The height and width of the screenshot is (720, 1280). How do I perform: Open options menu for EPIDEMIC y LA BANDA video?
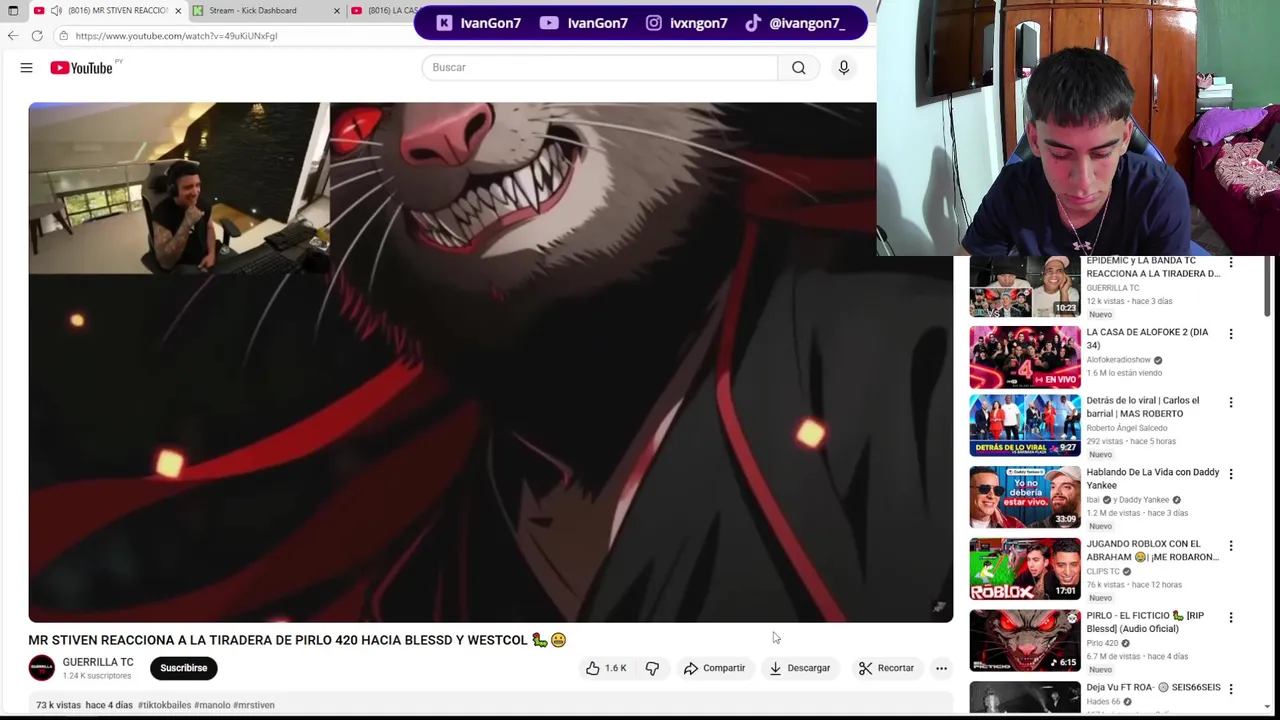tap(1231, 263)
